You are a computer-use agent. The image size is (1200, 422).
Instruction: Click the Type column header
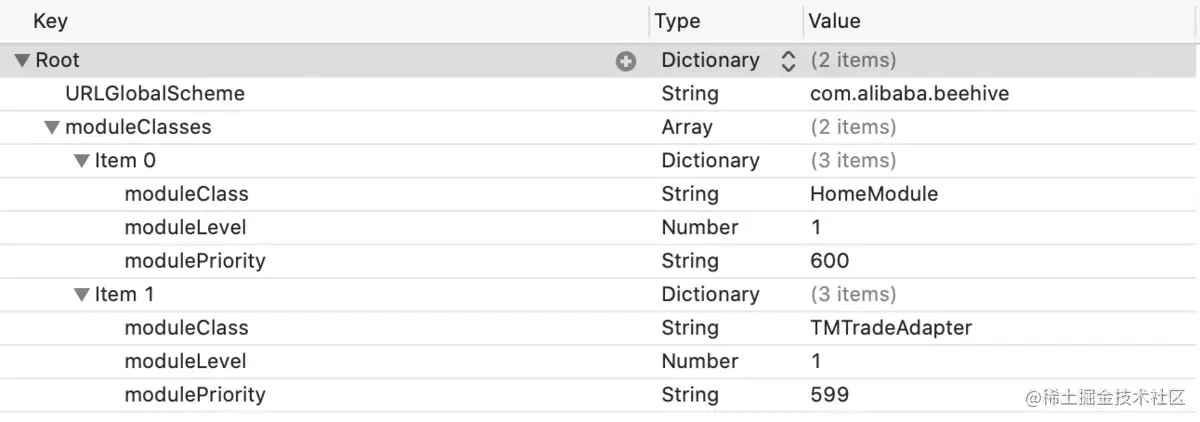click(x=677, y=20)
